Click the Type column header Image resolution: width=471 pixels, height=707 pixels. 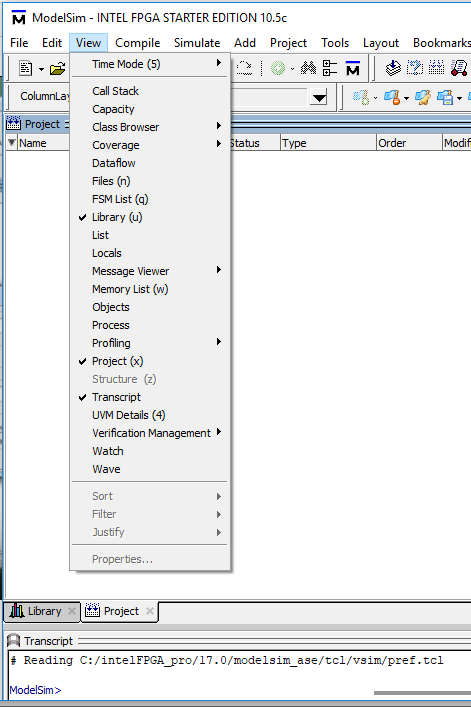pos(328,143)
